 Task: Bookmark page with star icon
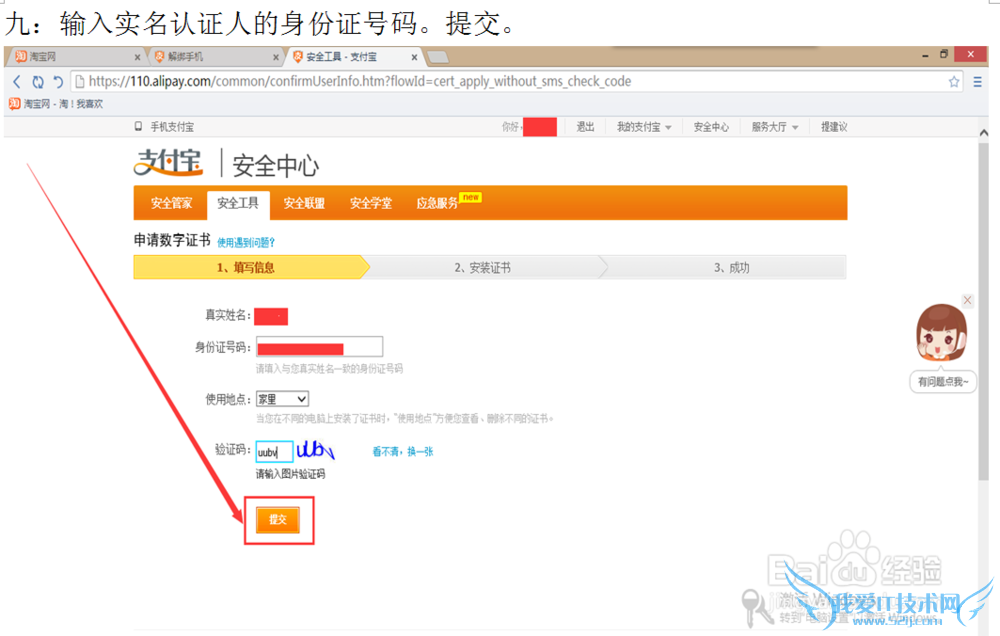[x=953, y=82]
